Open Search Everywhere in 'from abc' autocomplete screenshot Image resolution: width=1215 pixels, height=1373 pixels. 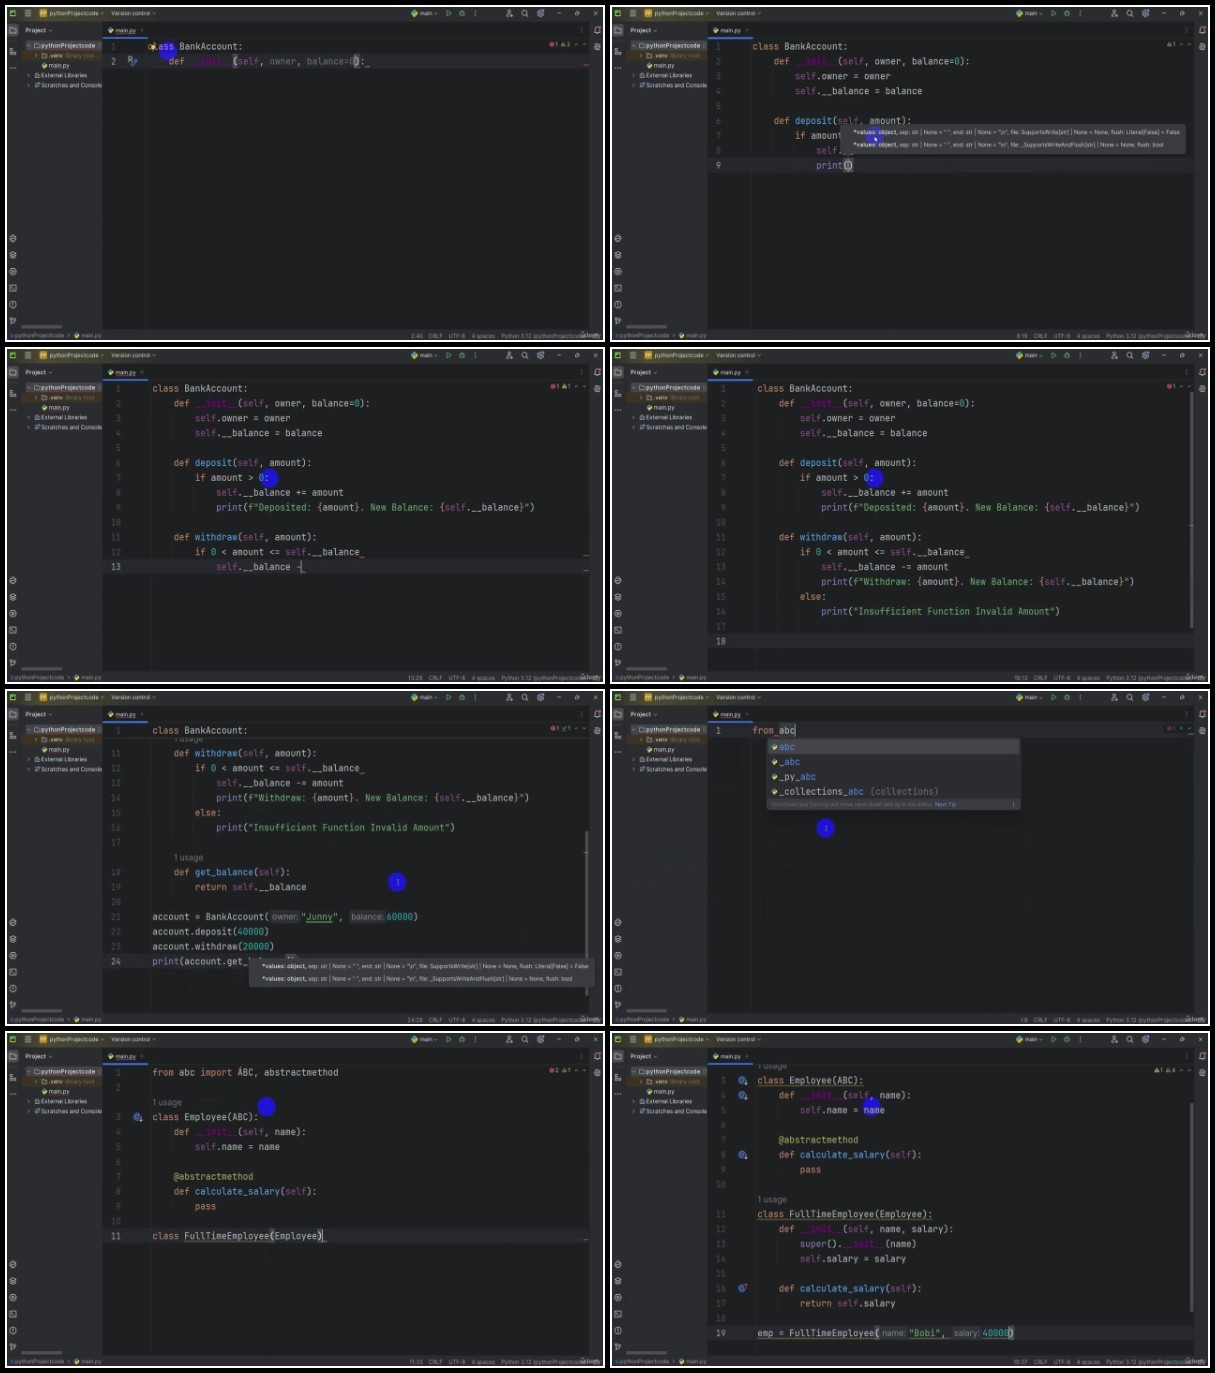point(1130,698)
